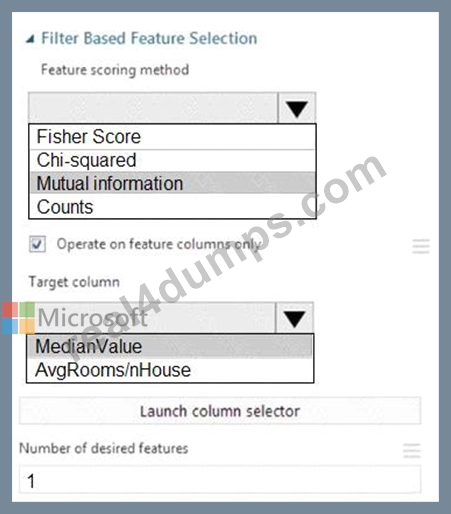The width and height of the screenshot is (451, 514).
Task: Click the Target column selection field
Action: tap(151, 318)
